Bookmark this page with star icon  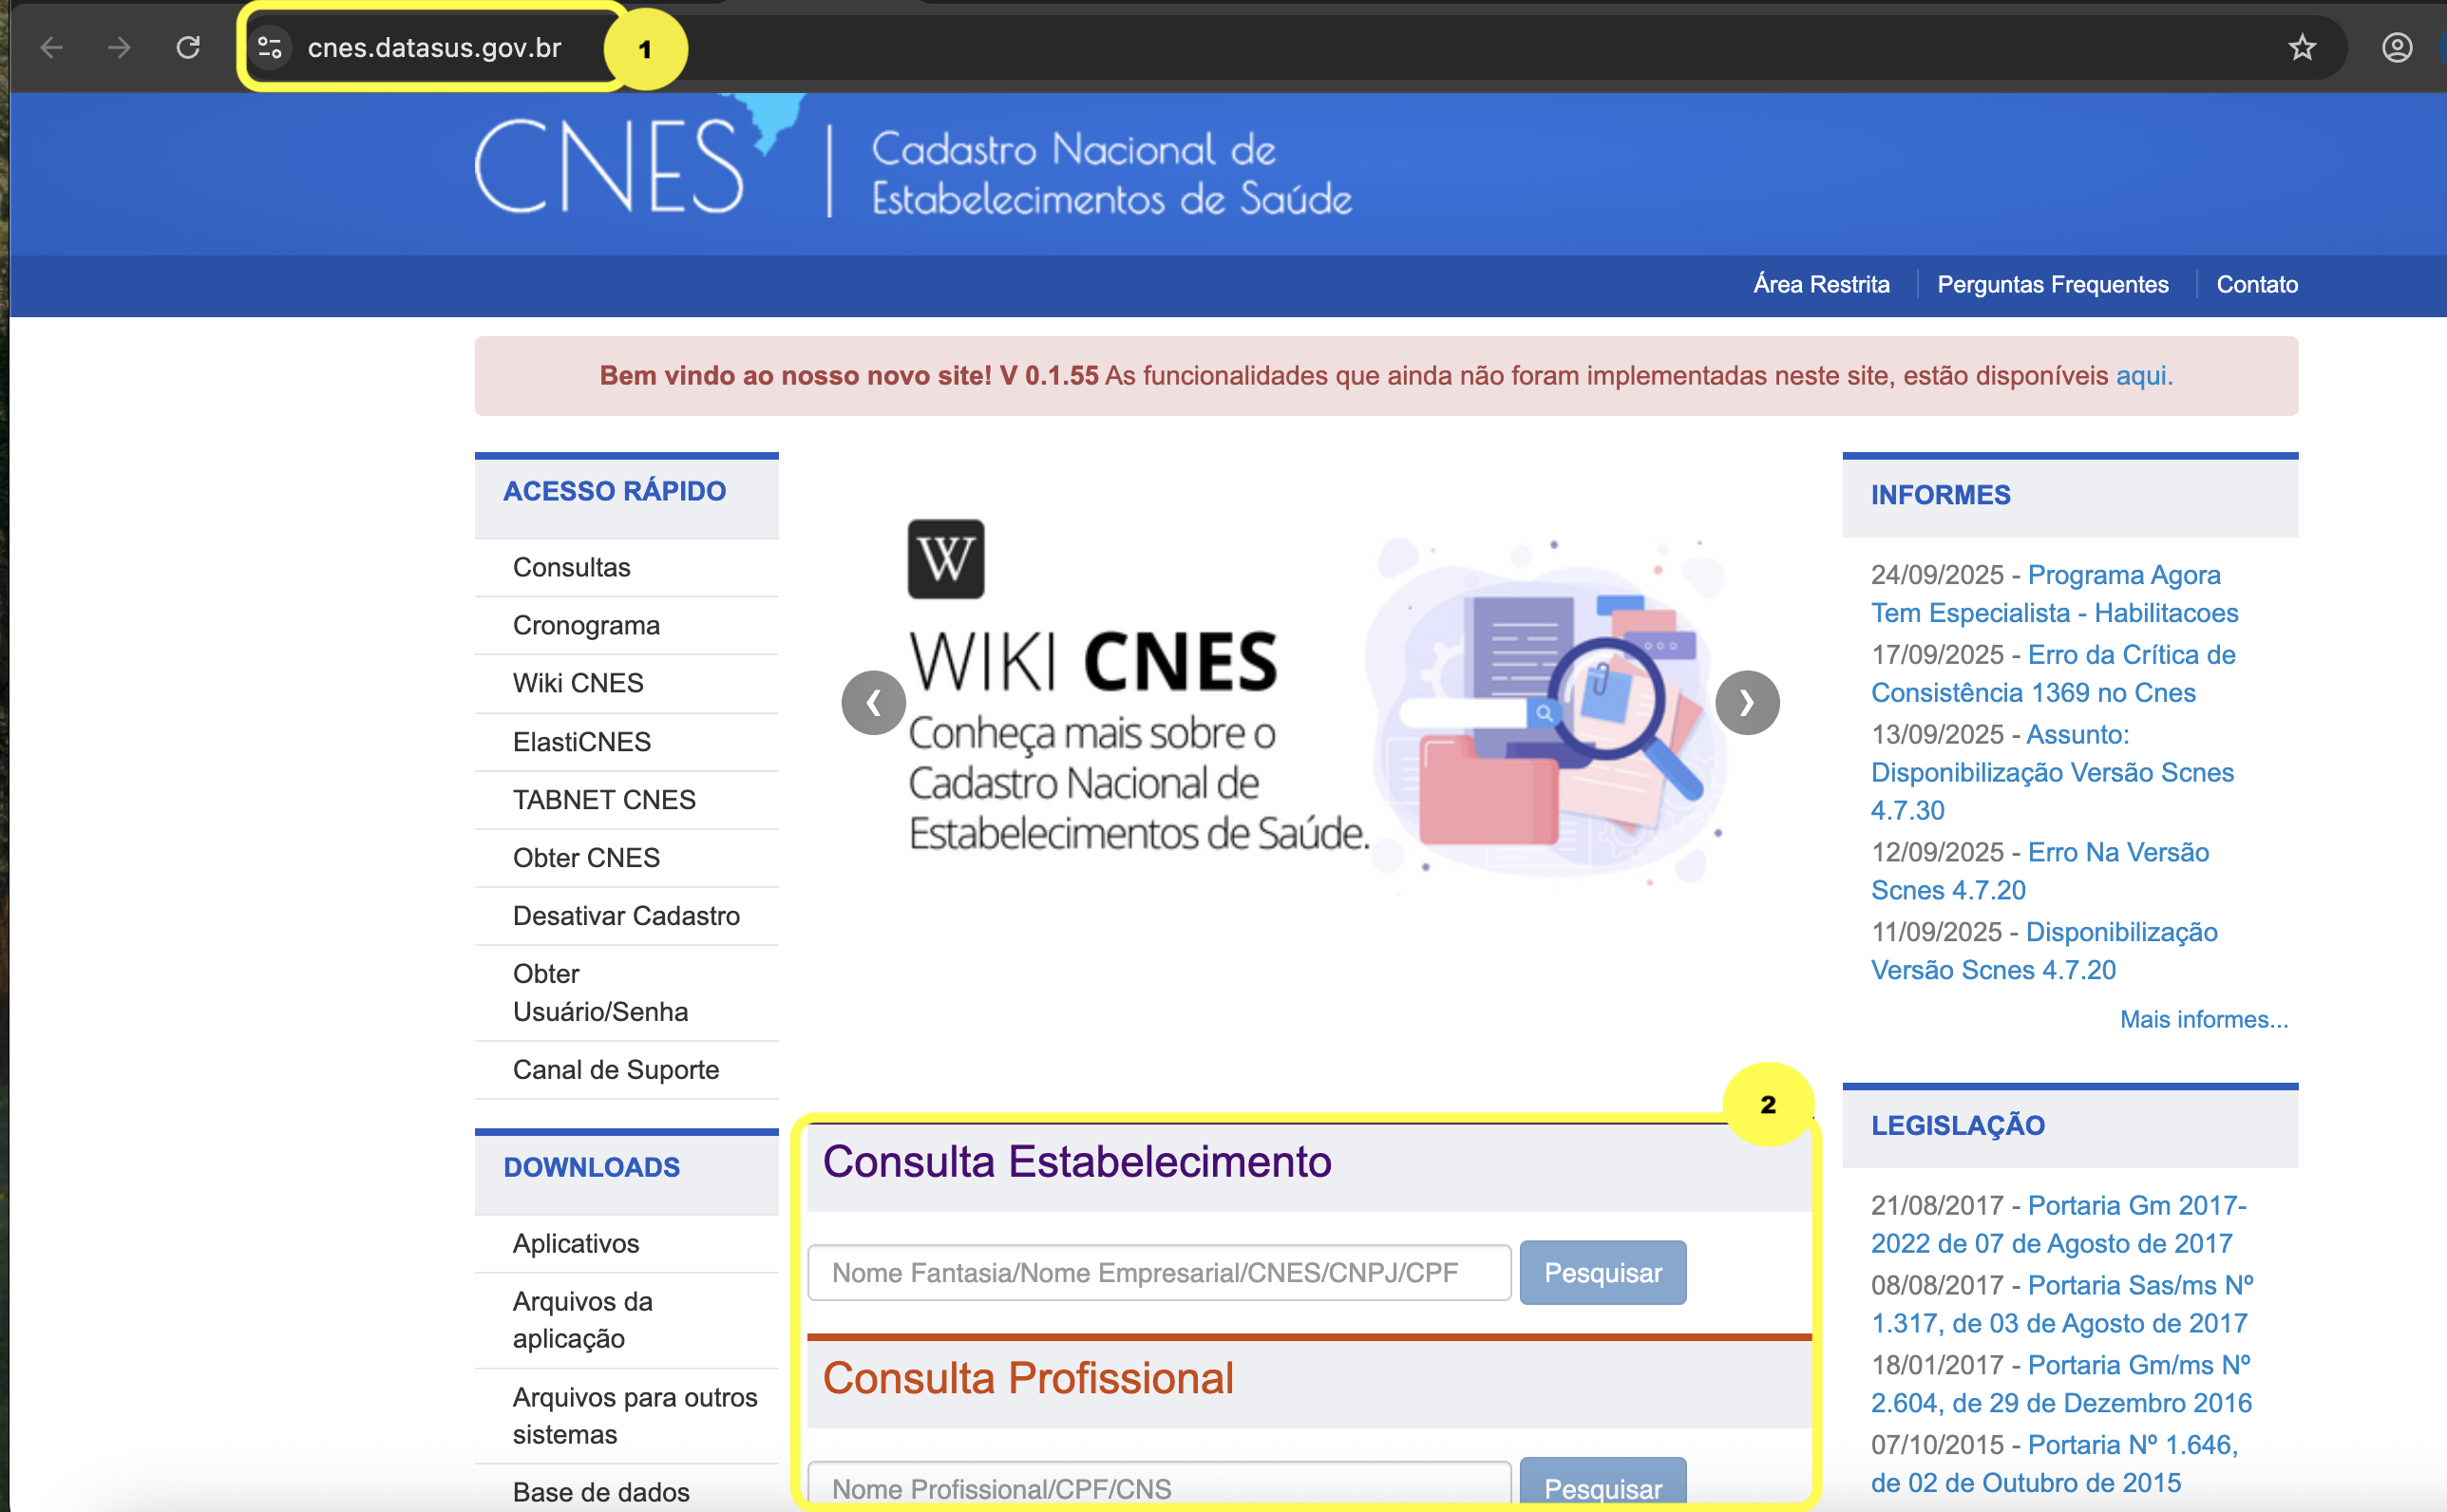pos(2302,47)
